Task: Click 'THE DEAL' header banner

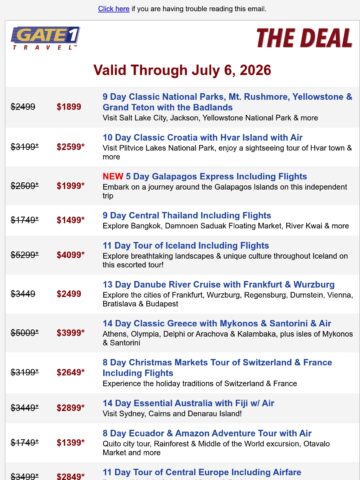Action: (304, 38)
